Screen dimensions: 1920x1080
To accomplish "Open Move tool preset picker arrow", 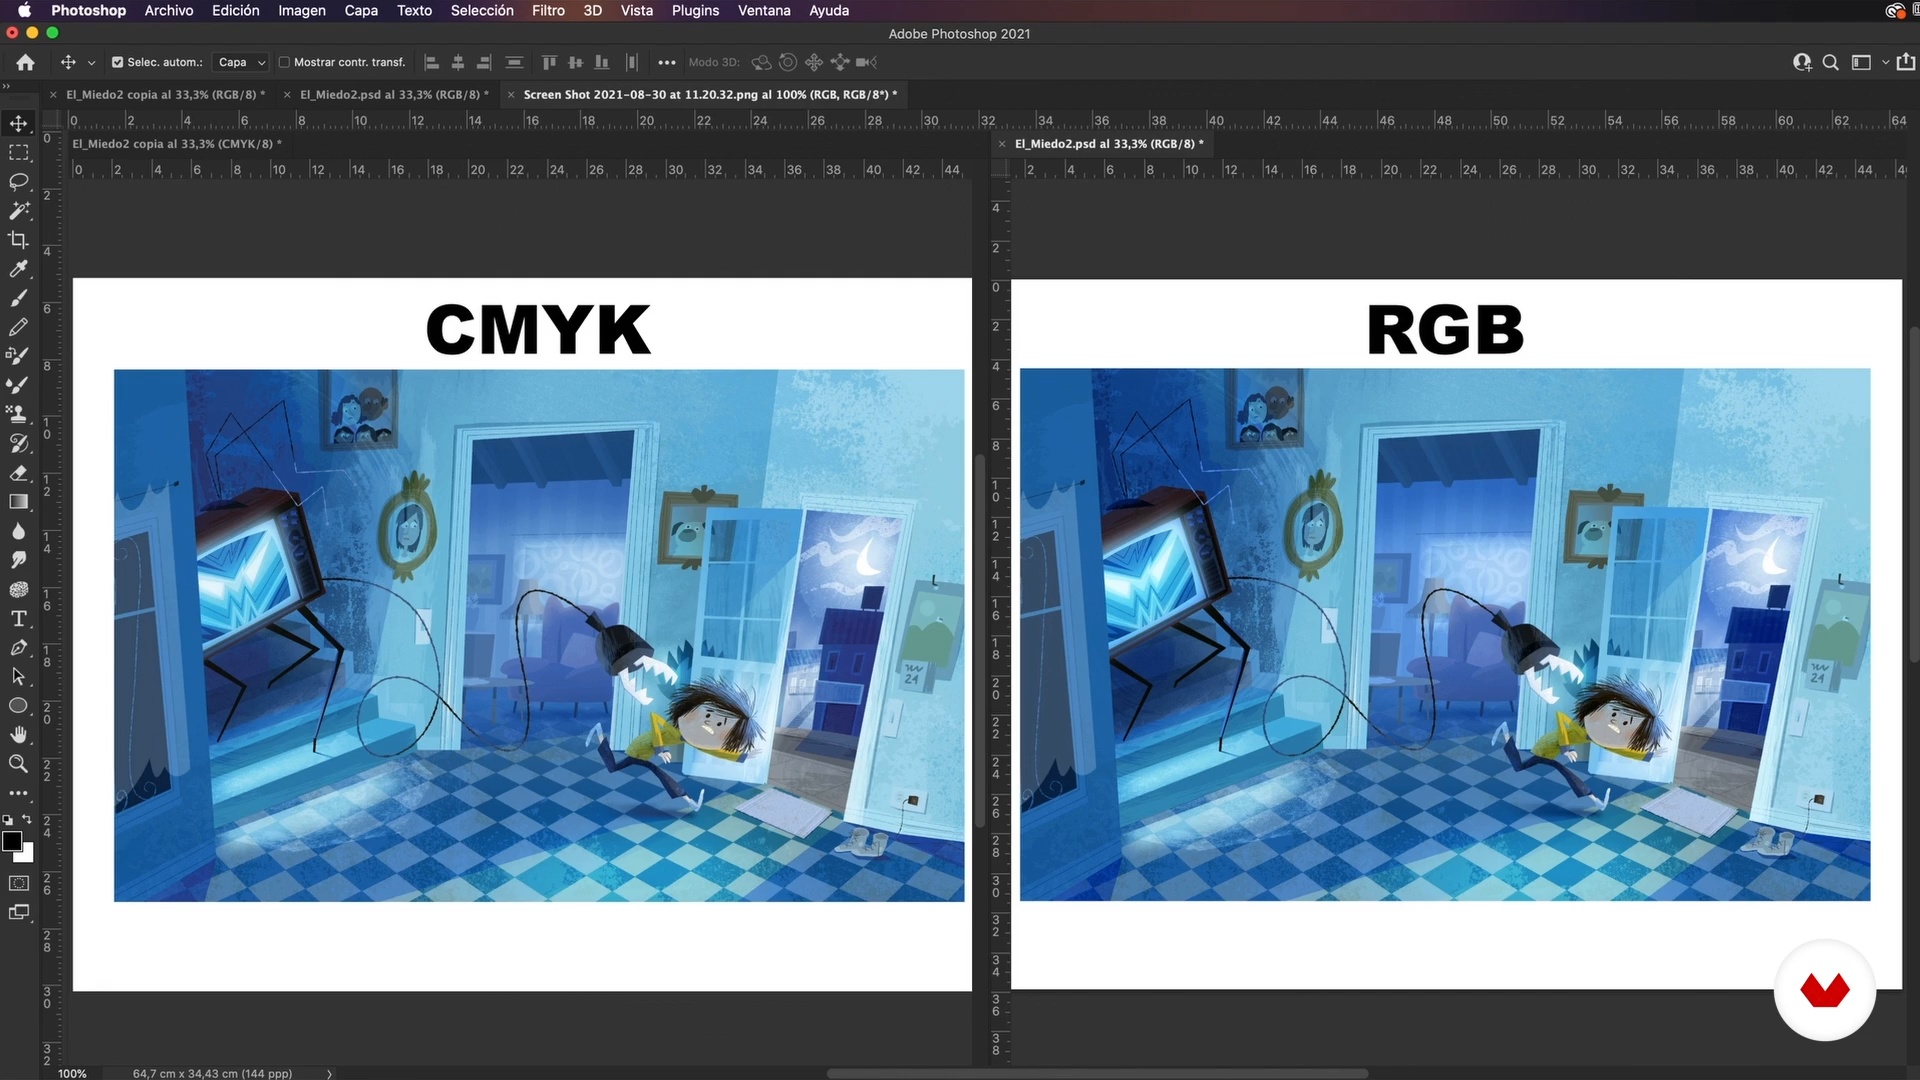I will point(91,62).
